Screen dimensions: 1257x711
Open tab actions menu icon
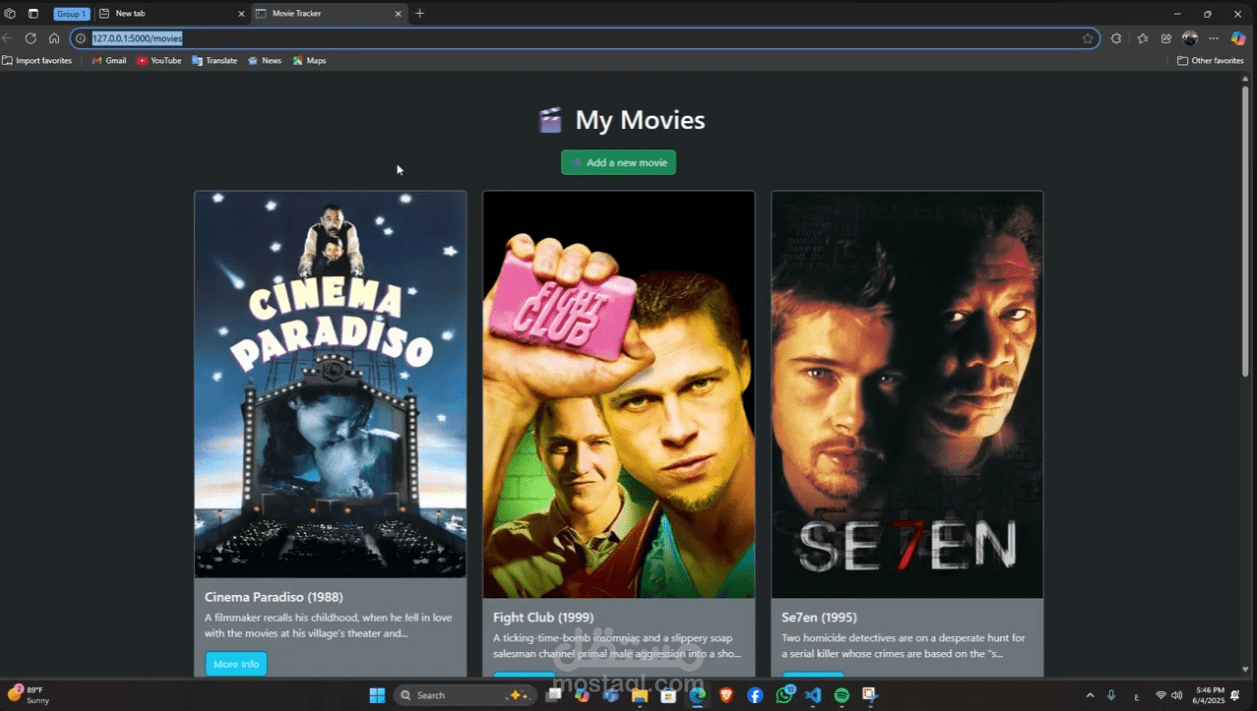point(33,14)
